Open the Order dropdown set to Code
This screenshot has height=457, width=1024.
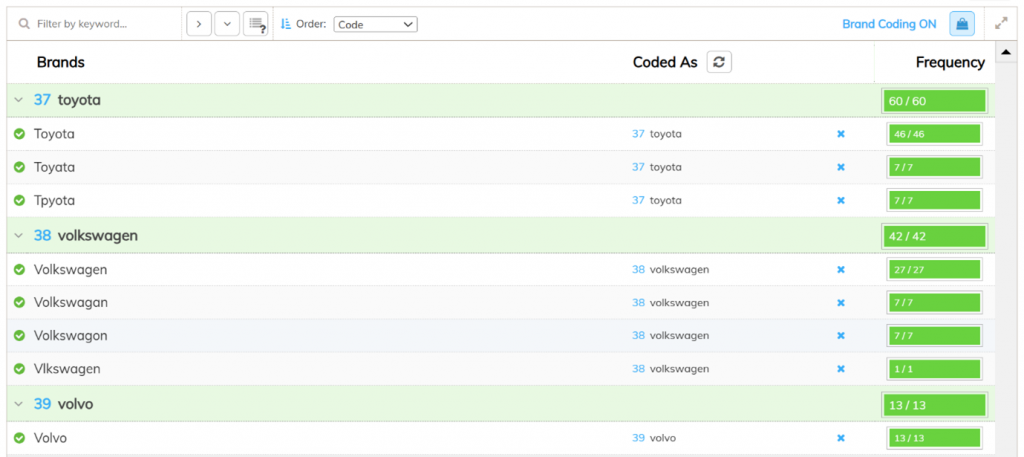click(x=376, y=24)
